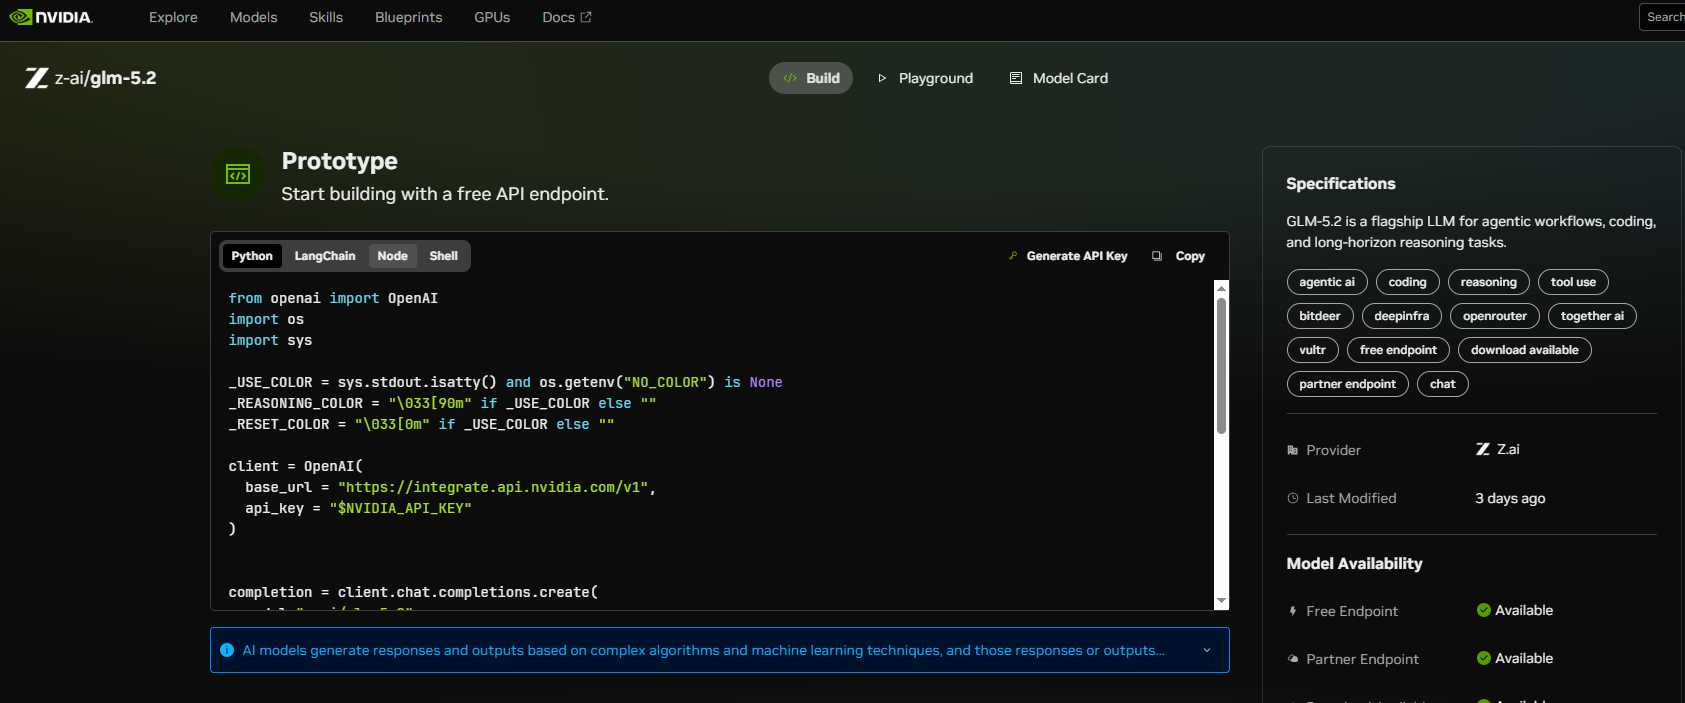The image size is (1685, 703).
Task: Open the Blueprints menu item
Action: coord(408,17)
